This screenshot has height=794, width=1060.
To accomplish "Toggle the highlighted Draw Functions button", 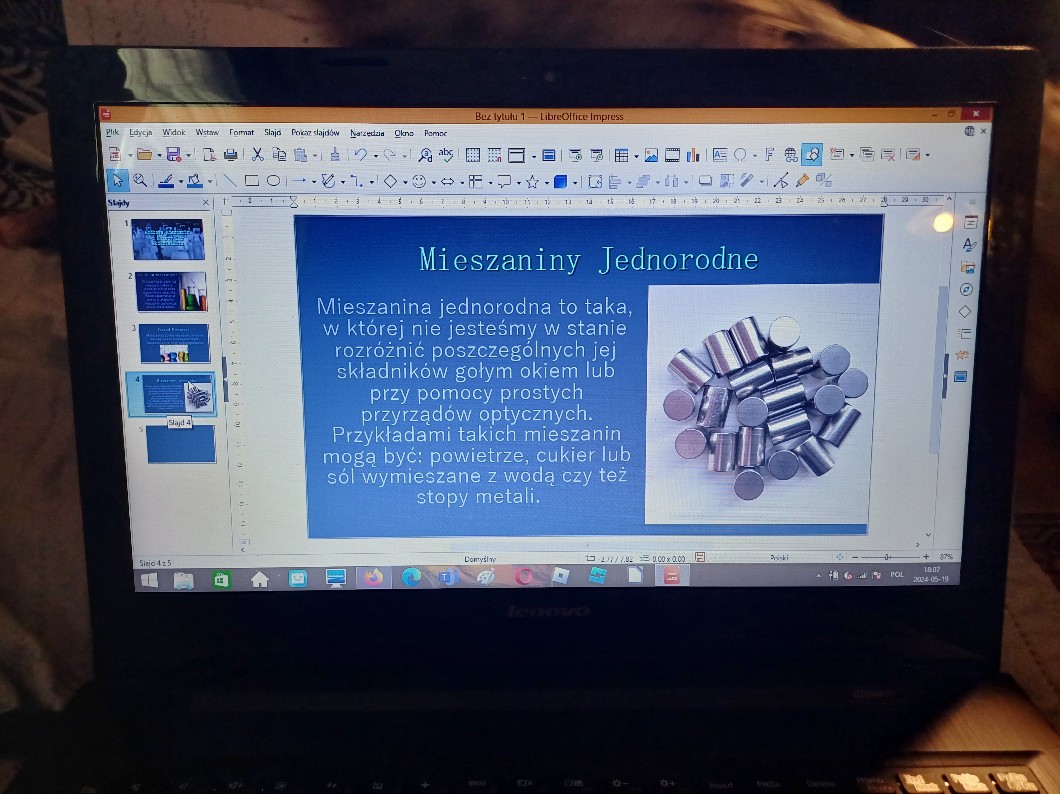I will click(812, 154).
